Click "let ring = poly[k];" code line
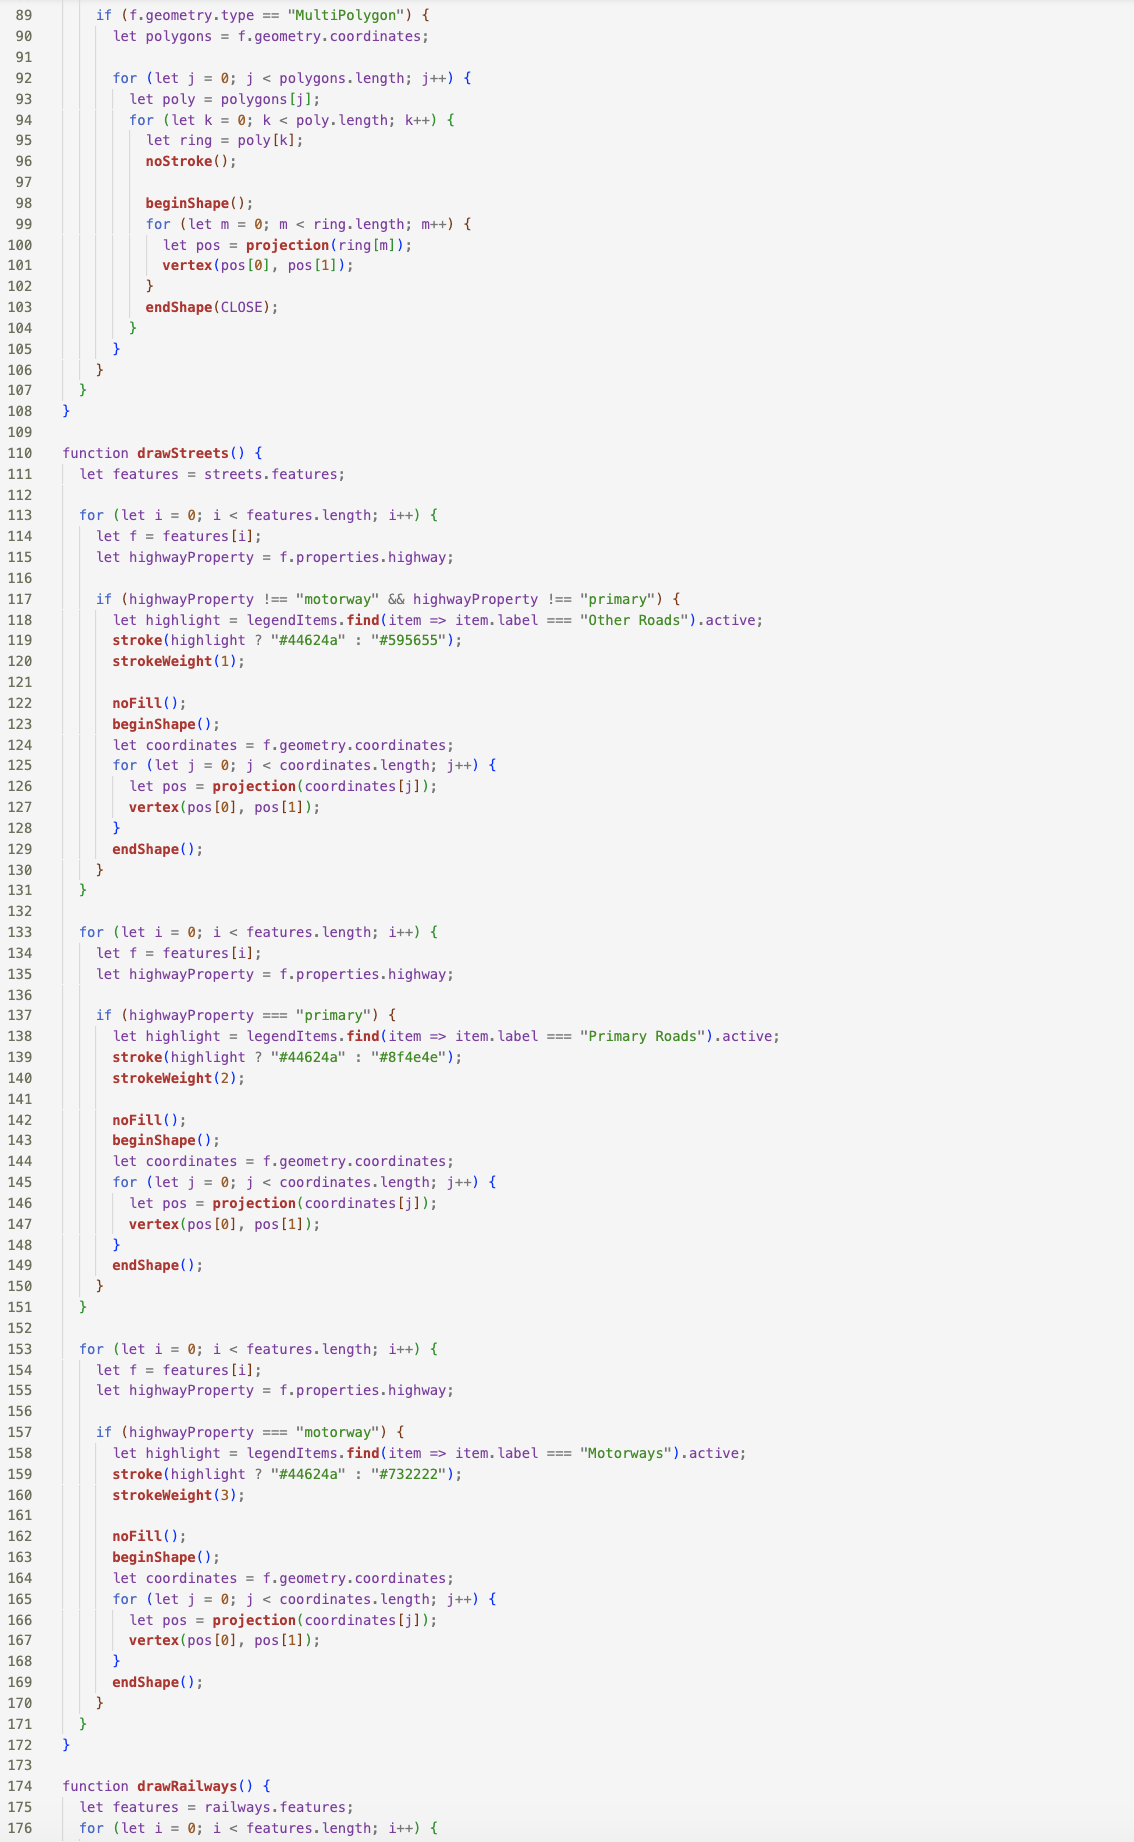Screen dimensions: 1134x1842 pyautogui.click(x=225, y=140)
